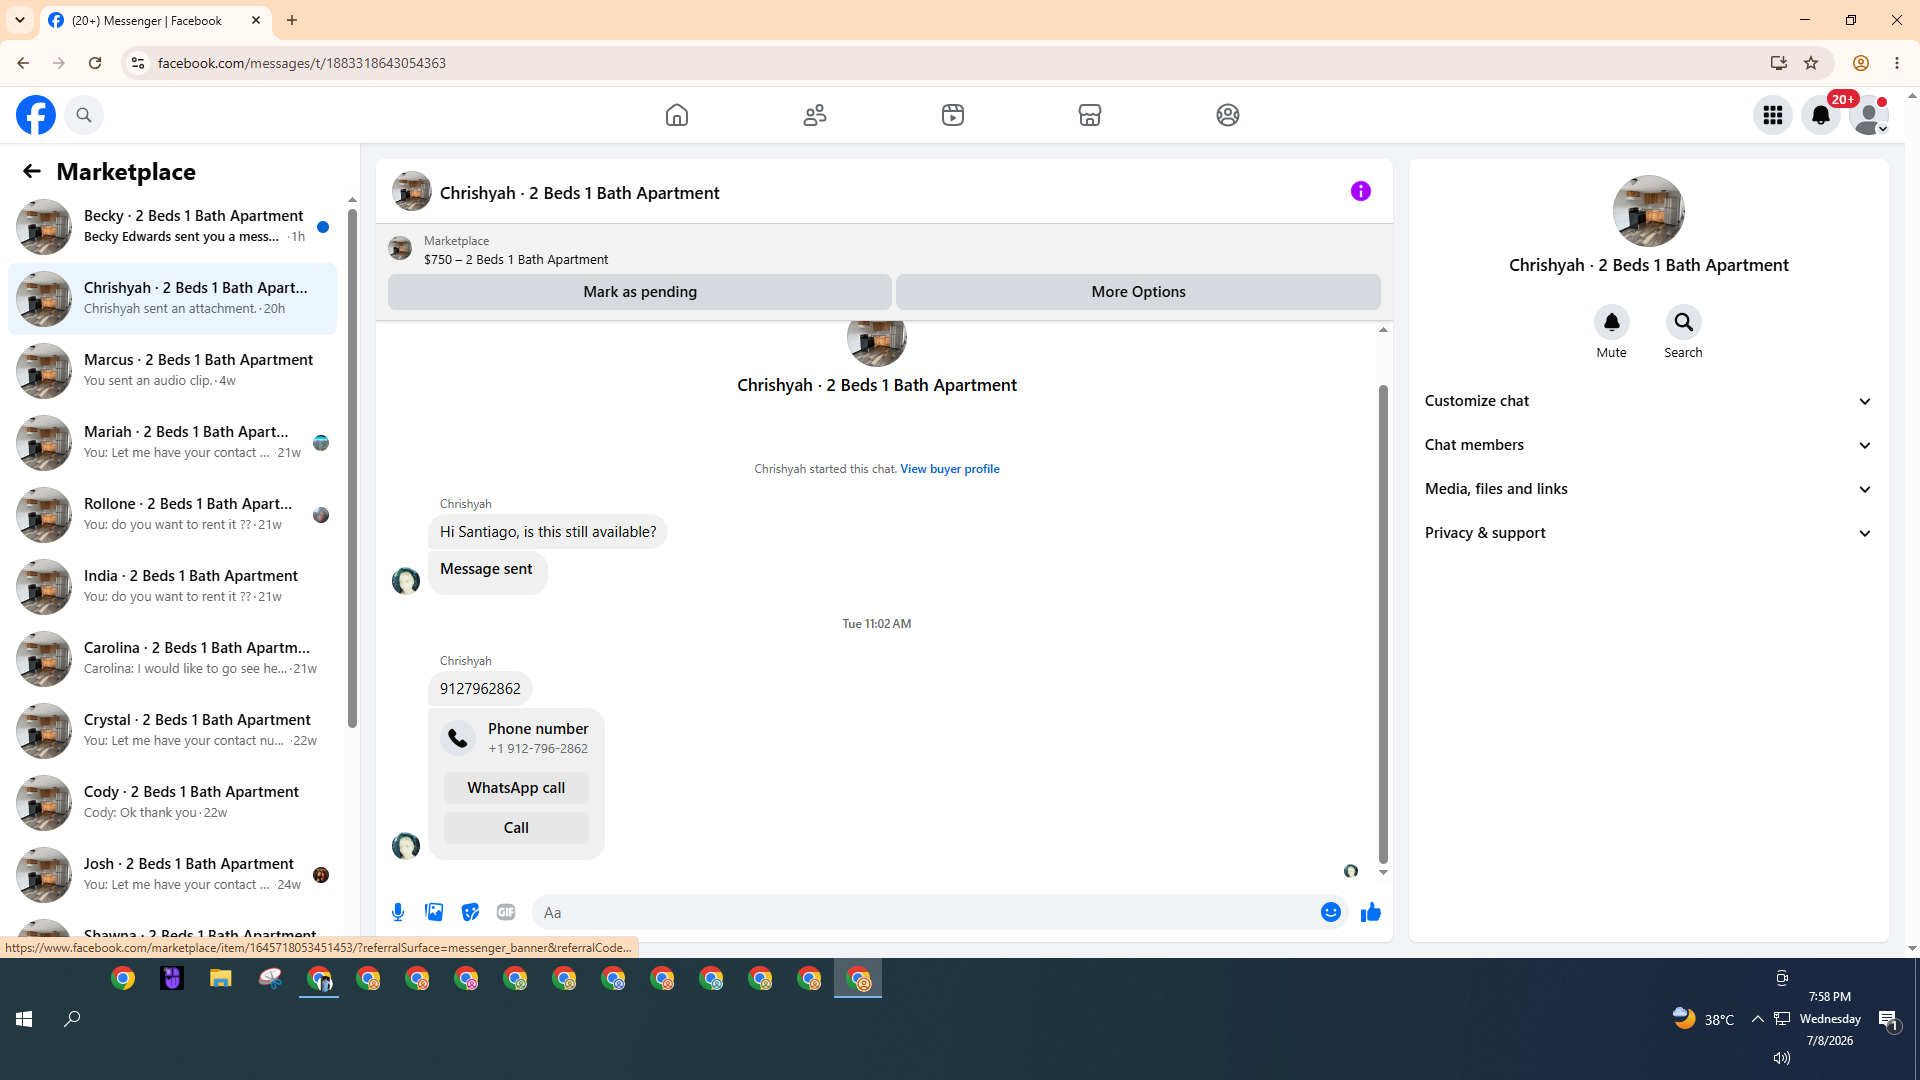This screenshot has width=1920, height=1080.
Task: Expand Chat members section
Action: [1649, 445]
